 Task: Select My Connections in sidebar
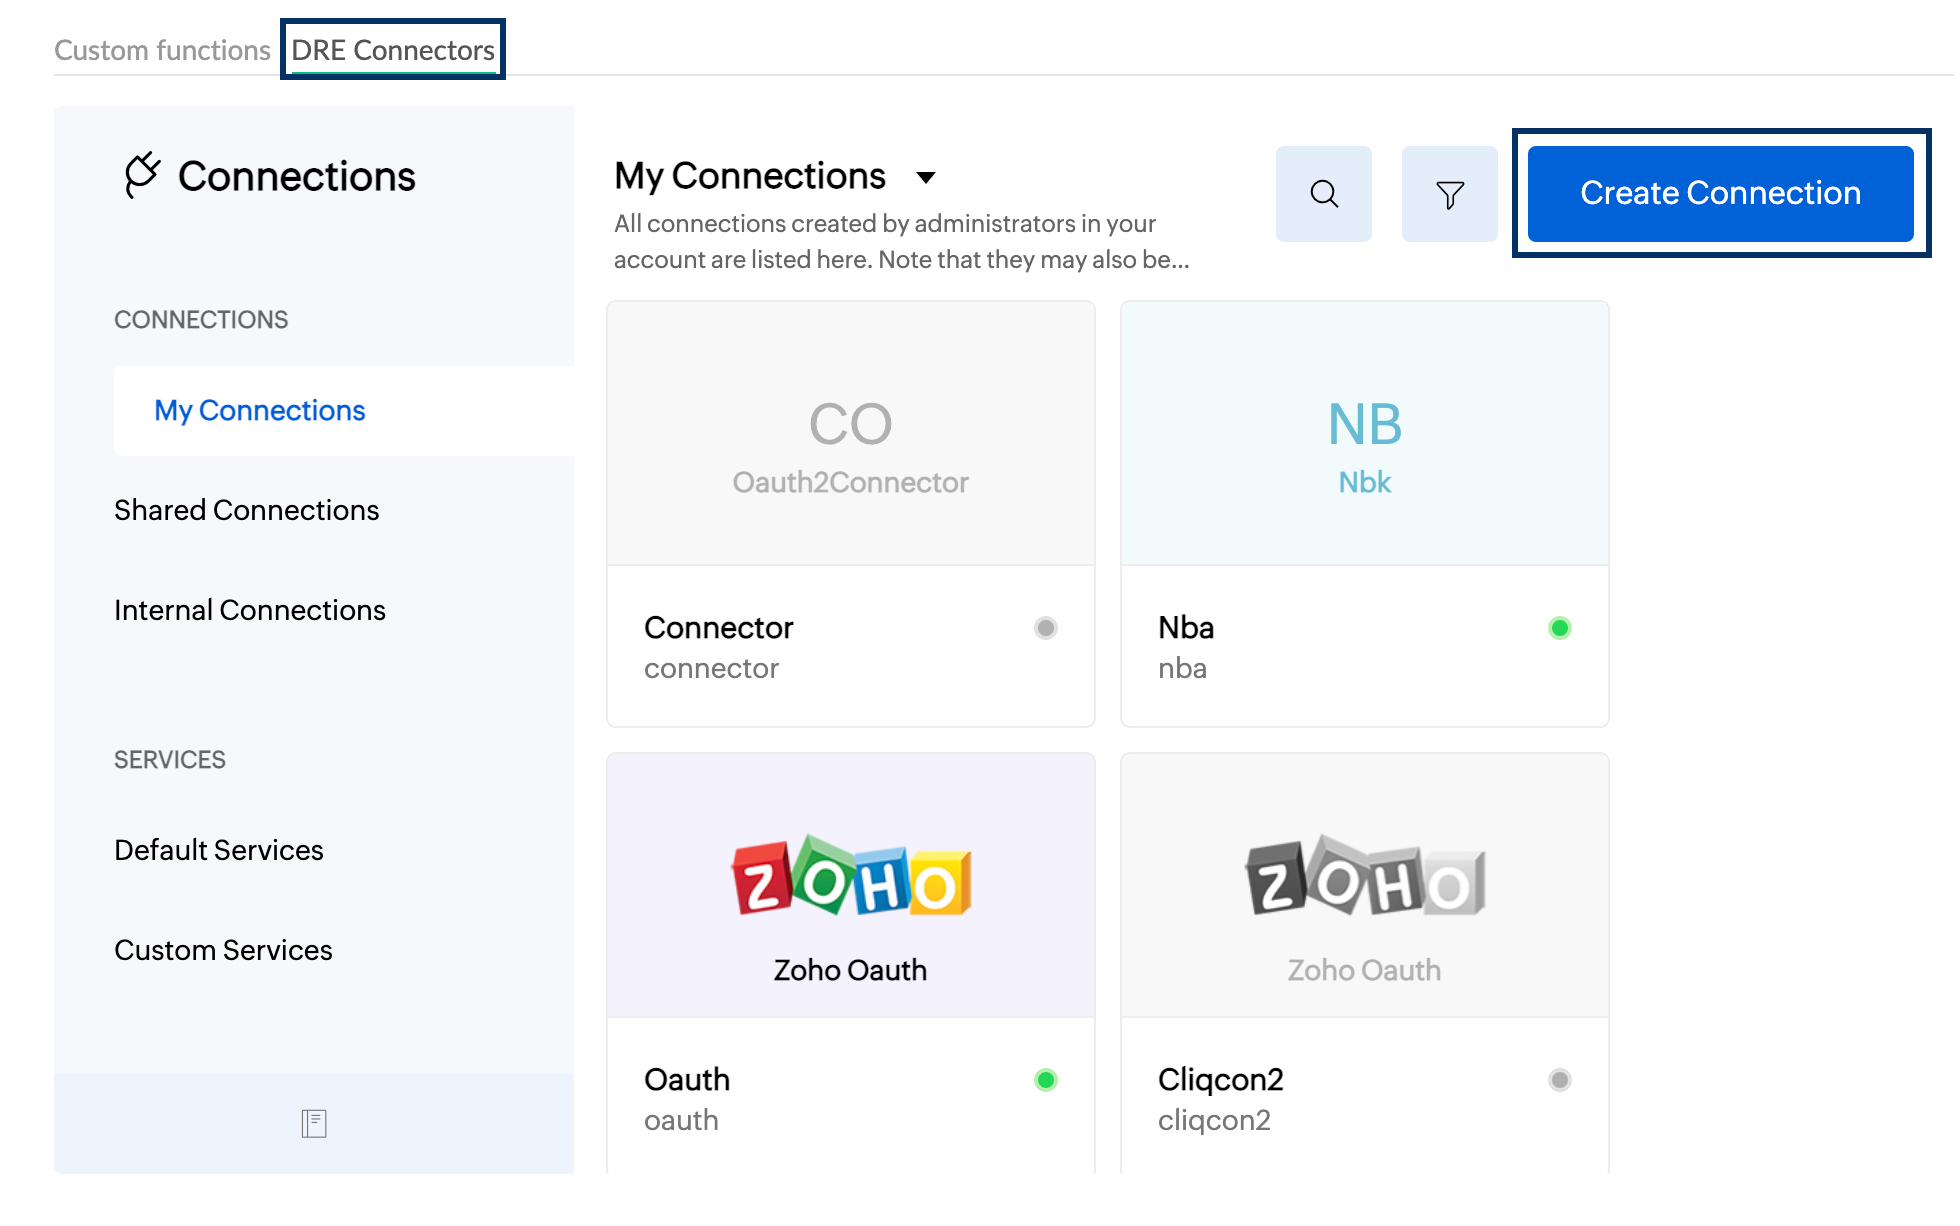(344, 411)
